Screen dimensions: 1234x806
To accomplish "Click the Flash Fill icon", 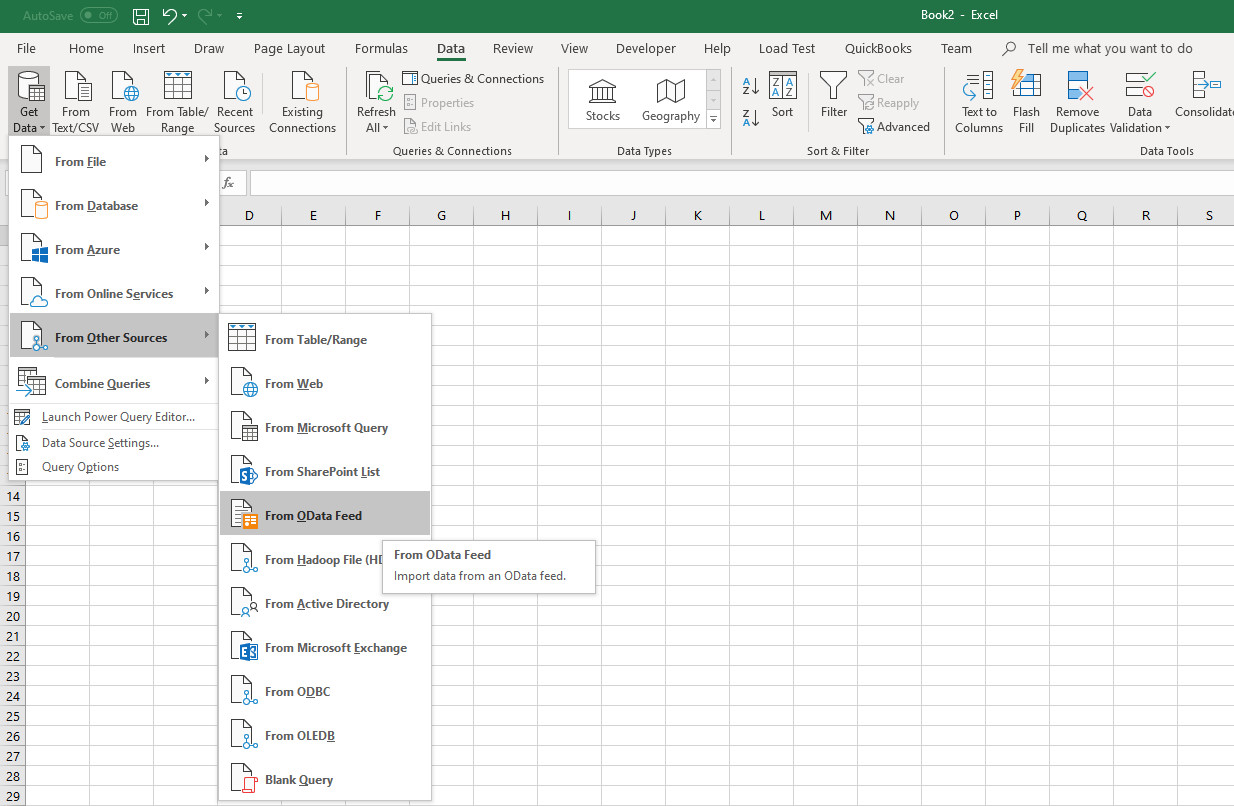I will tap(1026, 102).
